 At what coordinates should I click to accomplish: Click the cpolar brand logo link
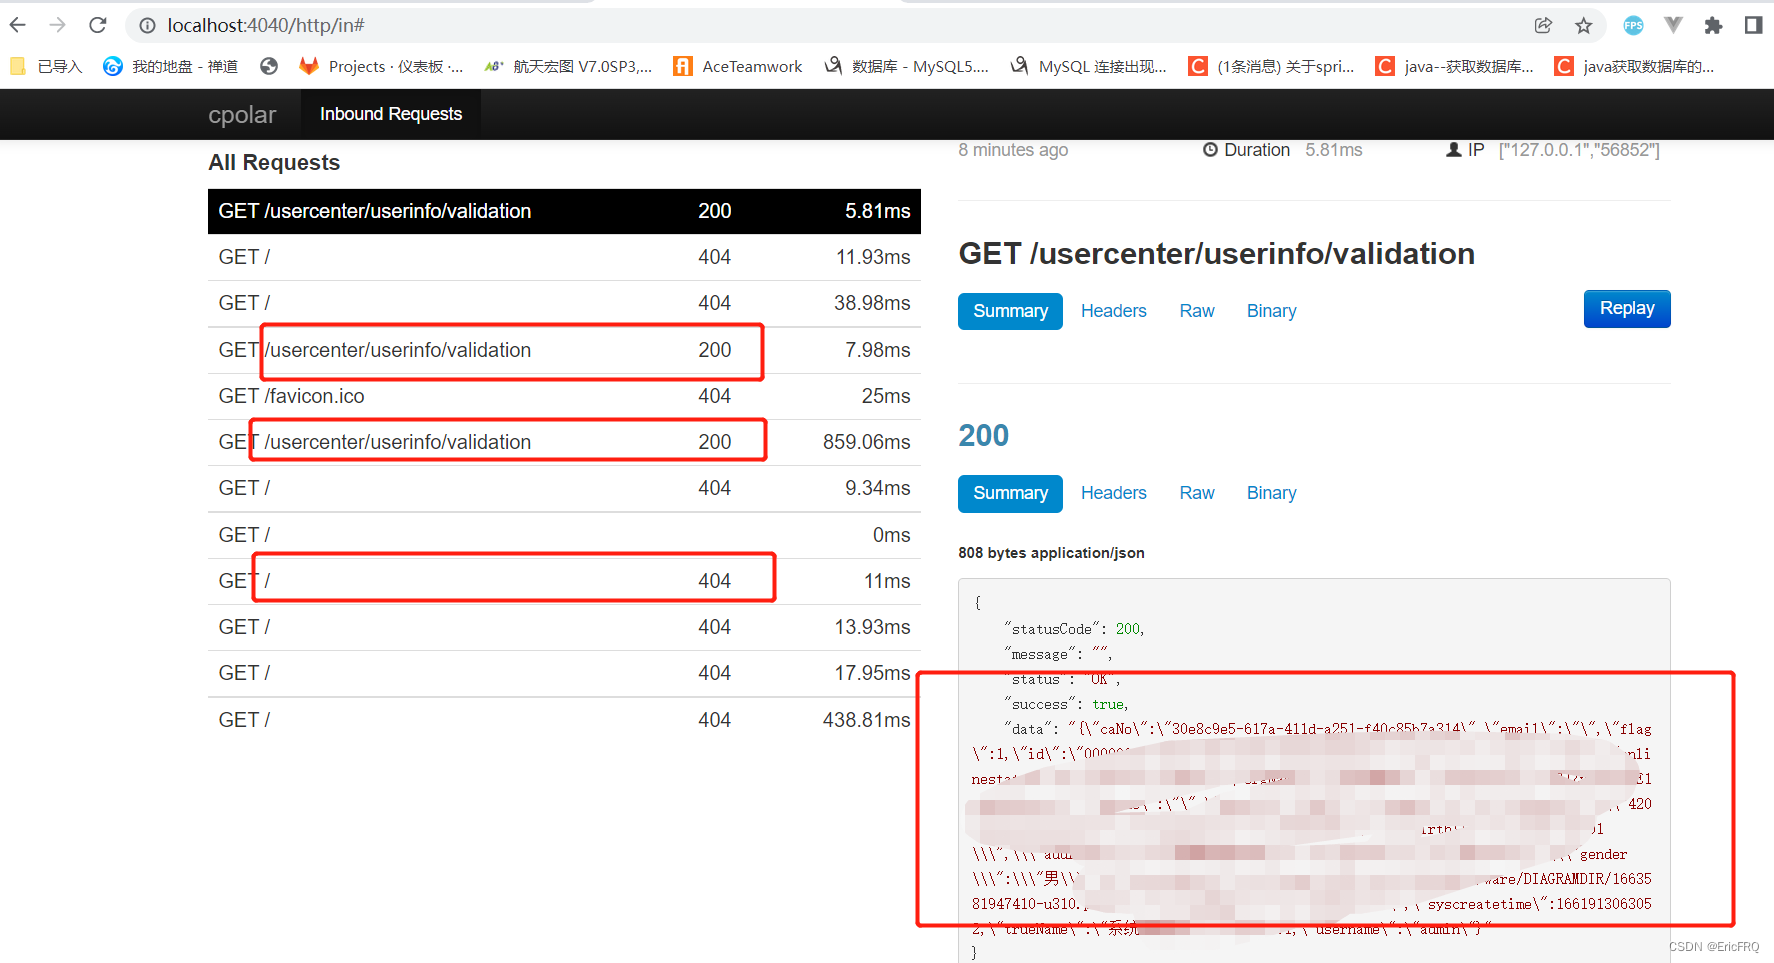click(x=242, y=115)
